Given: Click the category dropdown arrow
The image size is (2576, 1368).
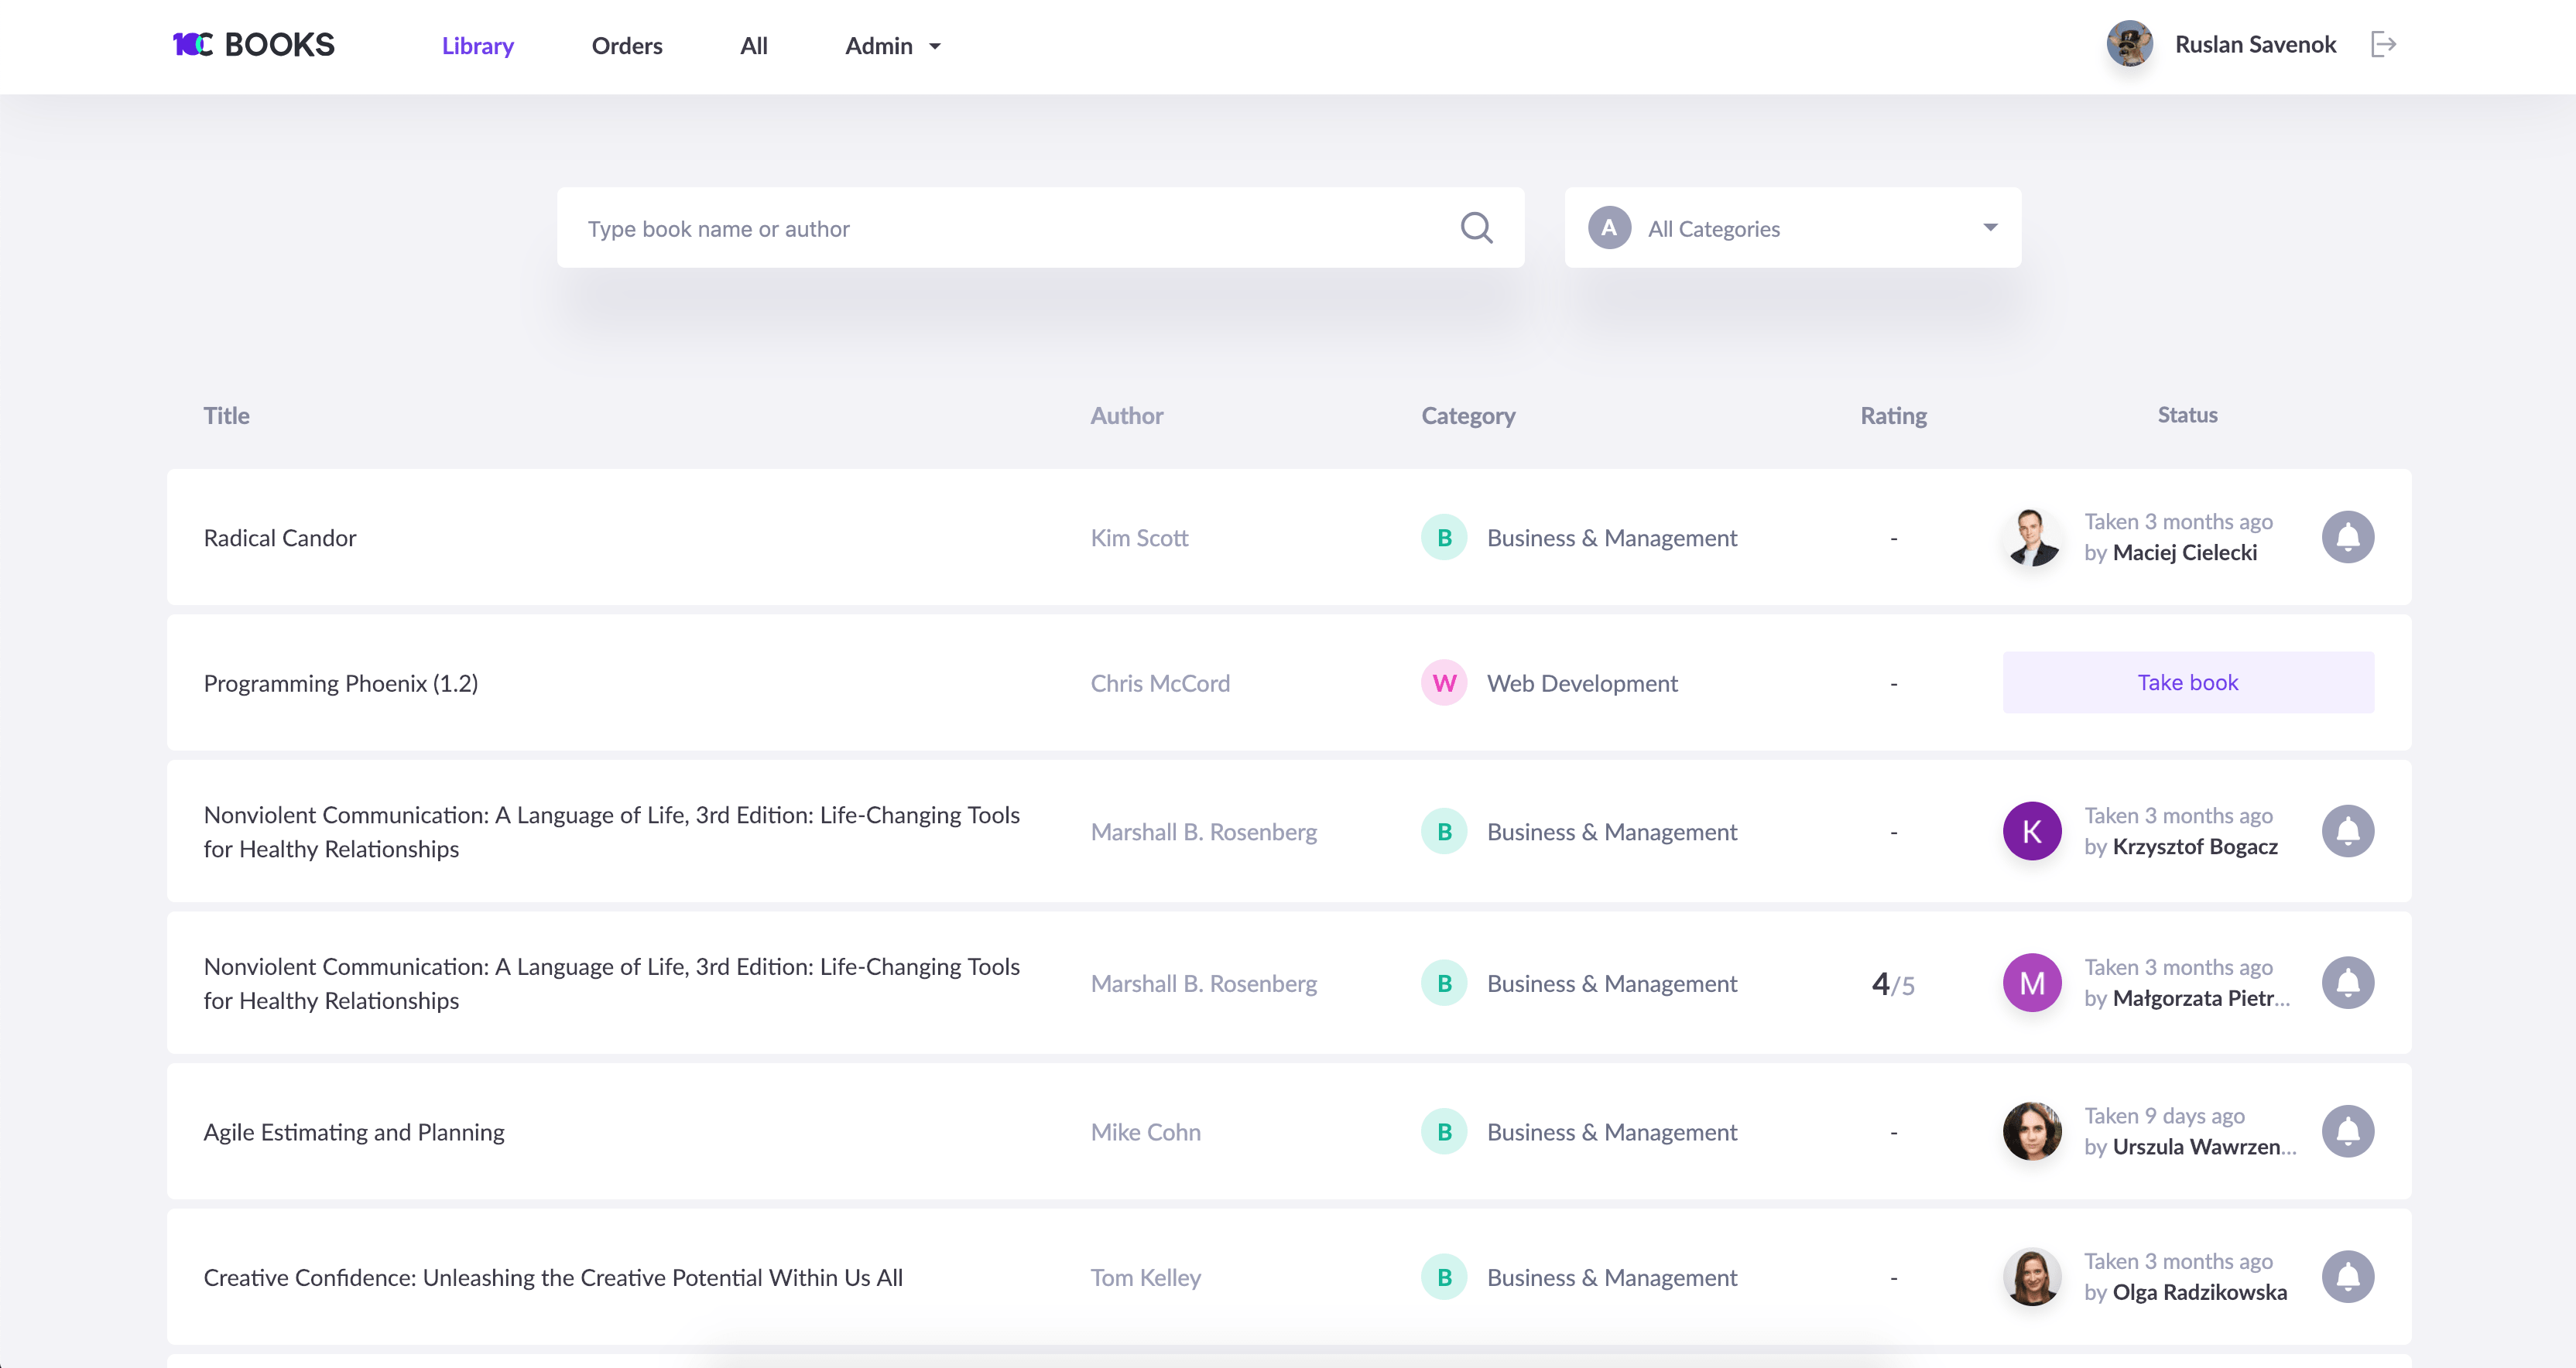Looking at the screenshot, I should pyautogui.click(x=1990, y=228).
